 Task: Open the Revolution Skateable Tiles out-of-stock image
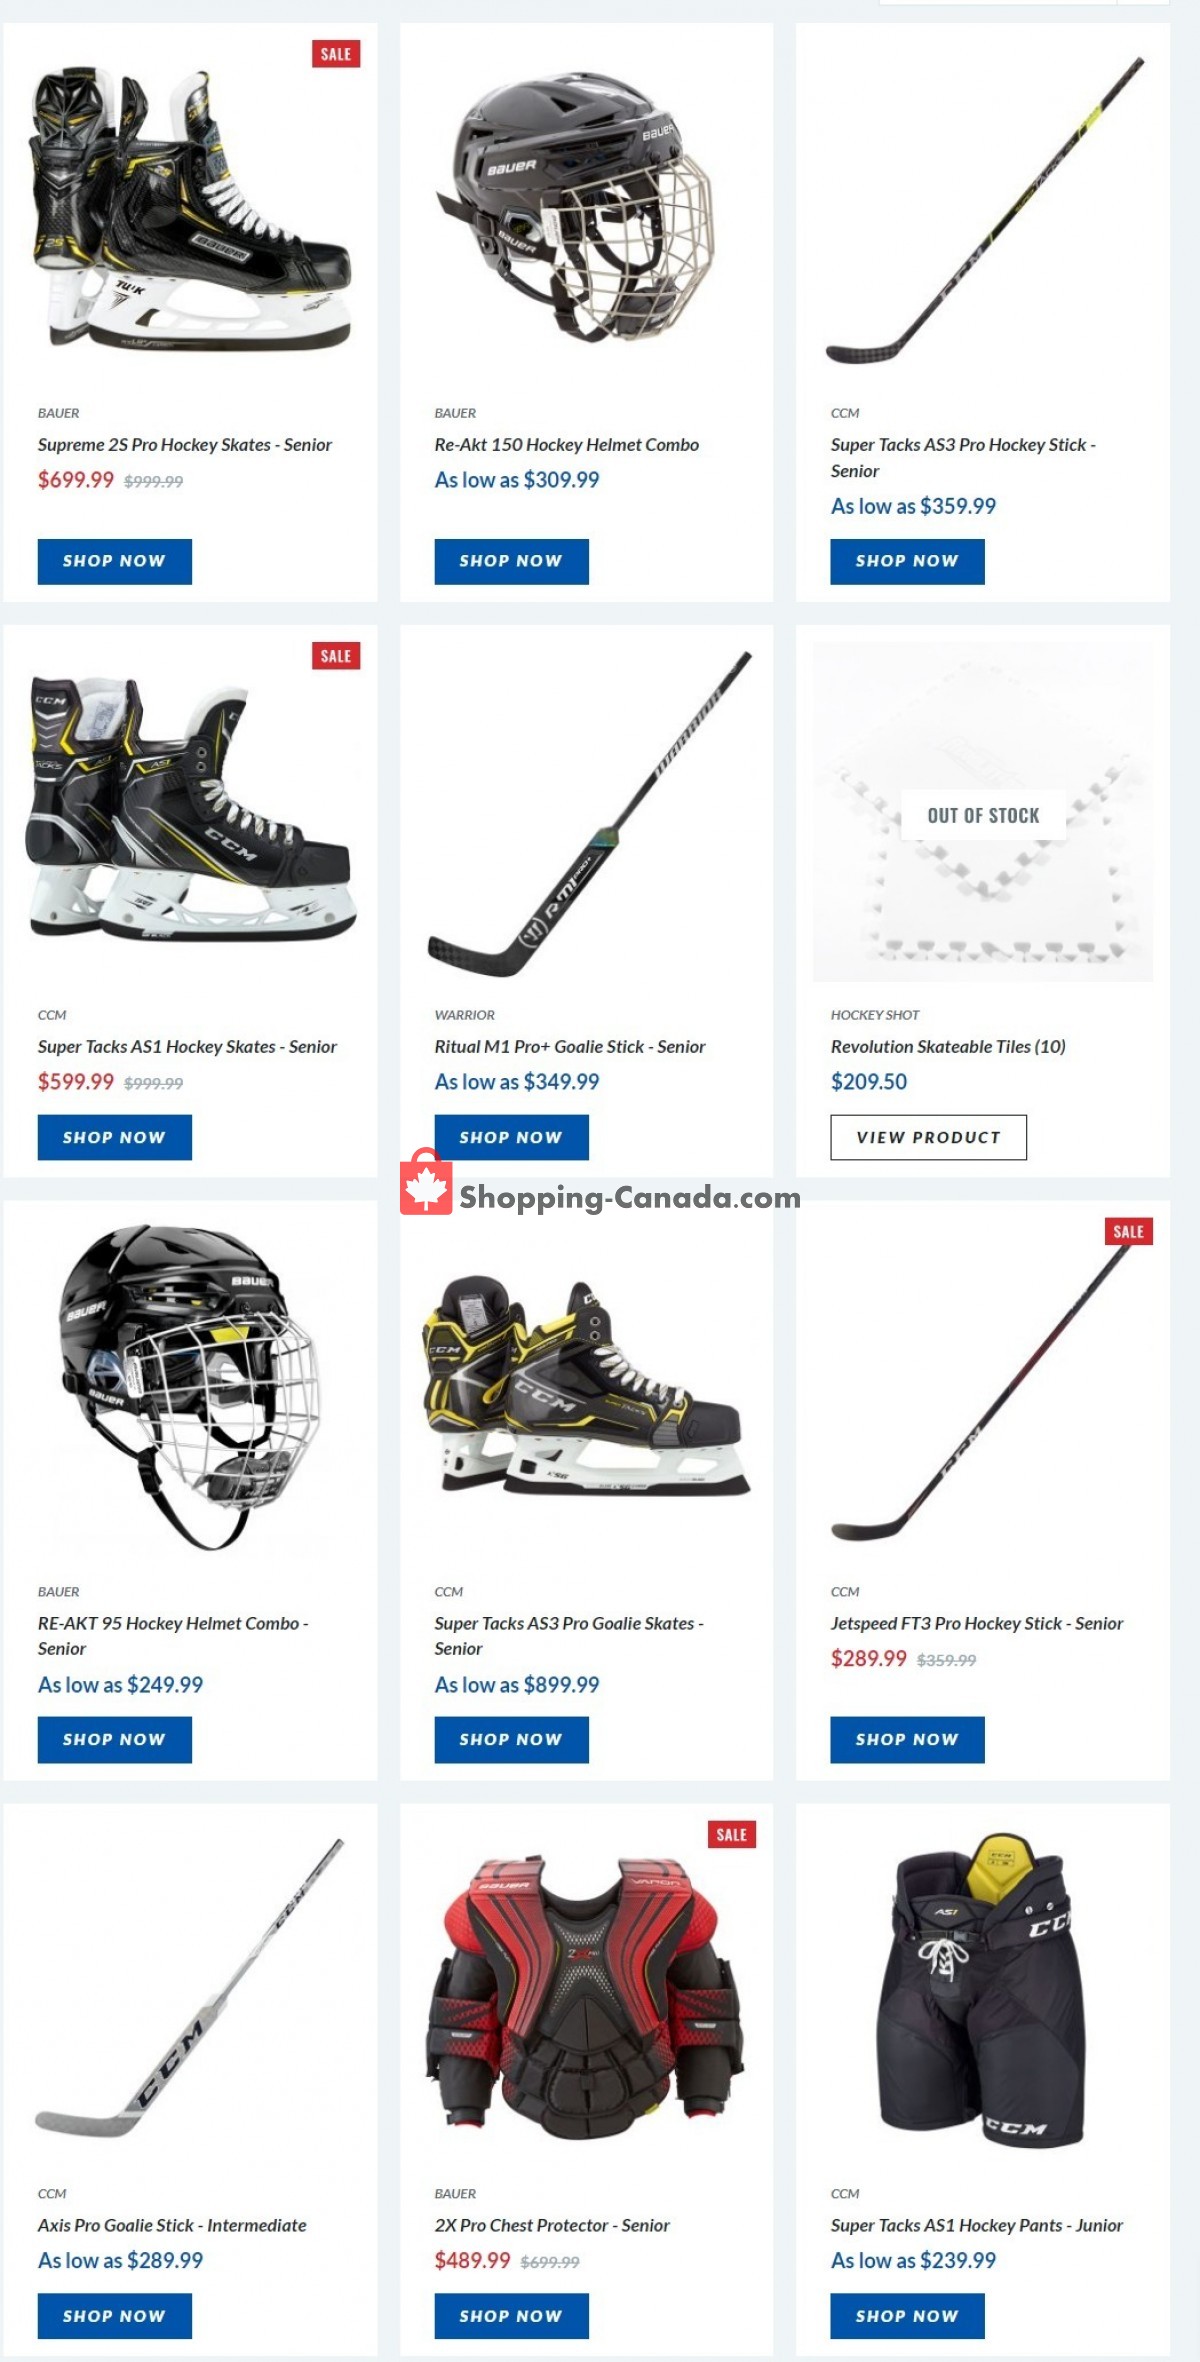pos(983,812)
